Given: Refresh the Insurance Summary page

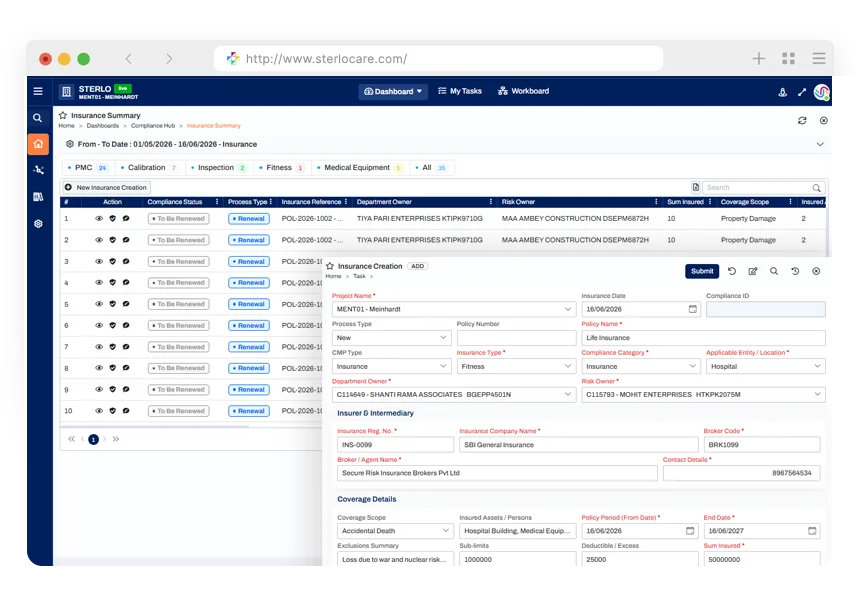Looking at the screenshot, I should (x=802, y=120).
